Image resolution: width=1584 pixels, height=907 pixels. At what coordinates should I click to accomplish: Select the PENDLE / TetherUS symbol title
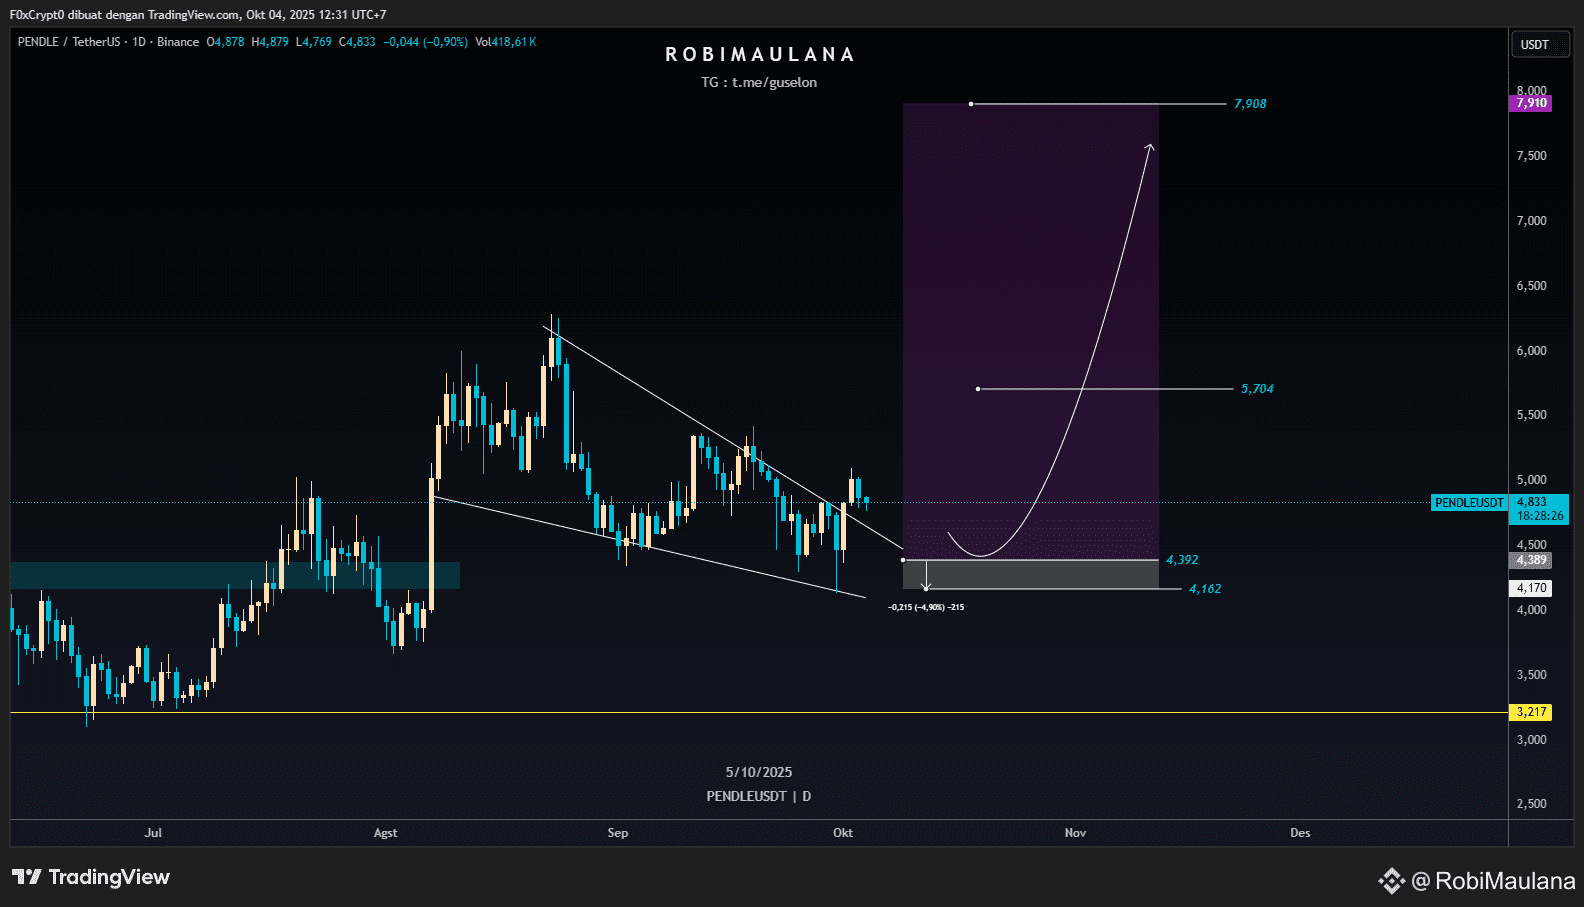point(69,42)
